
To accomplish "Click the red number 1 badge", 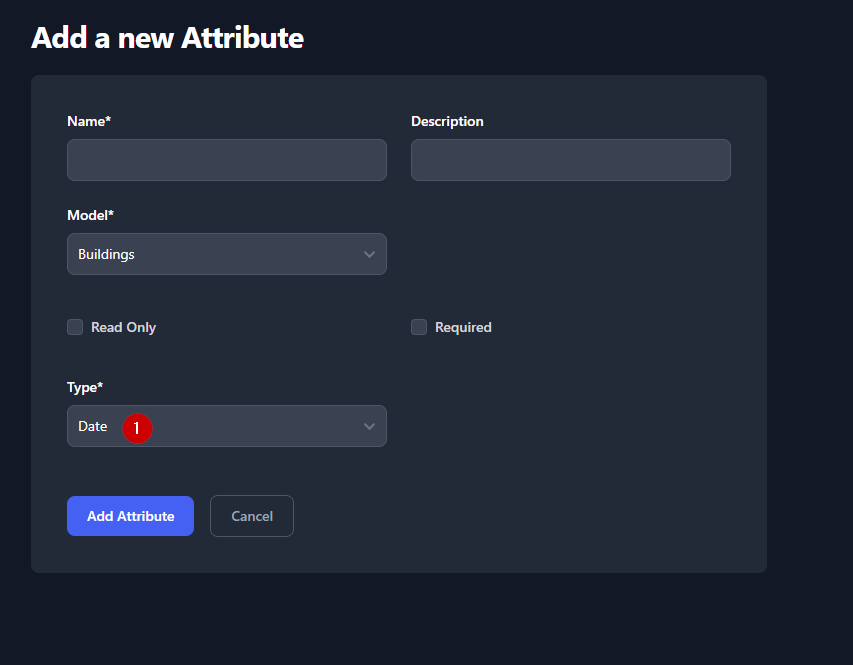I will tap(137, 428).
